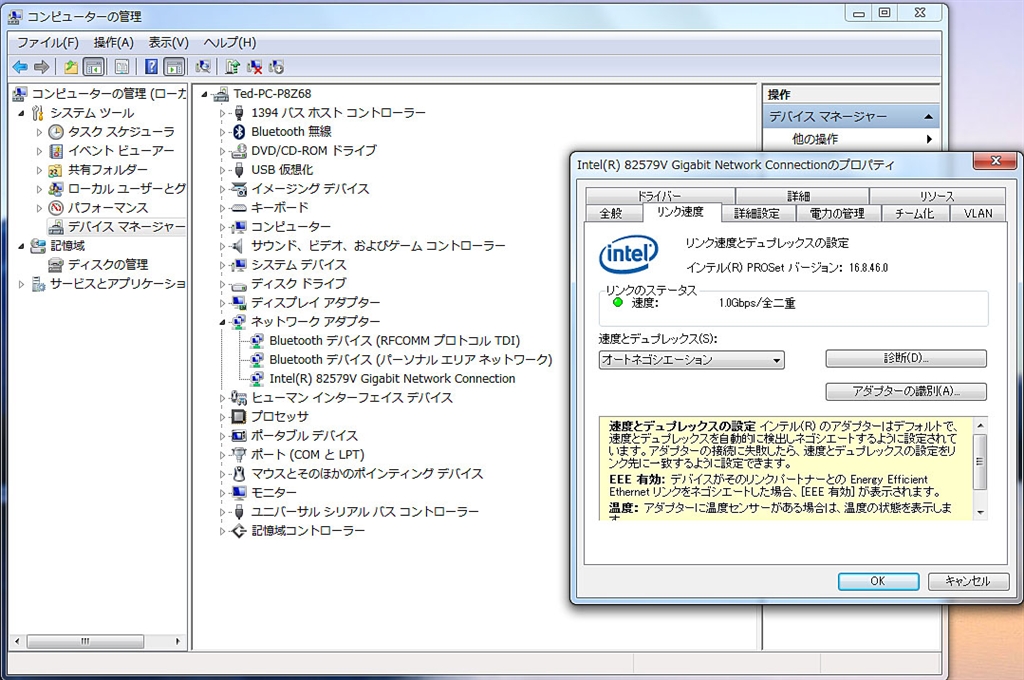Screen dimensions: 1024x680
Task: Click the blue Back arrow in the toolbar
Action: (x=20, y=67)
